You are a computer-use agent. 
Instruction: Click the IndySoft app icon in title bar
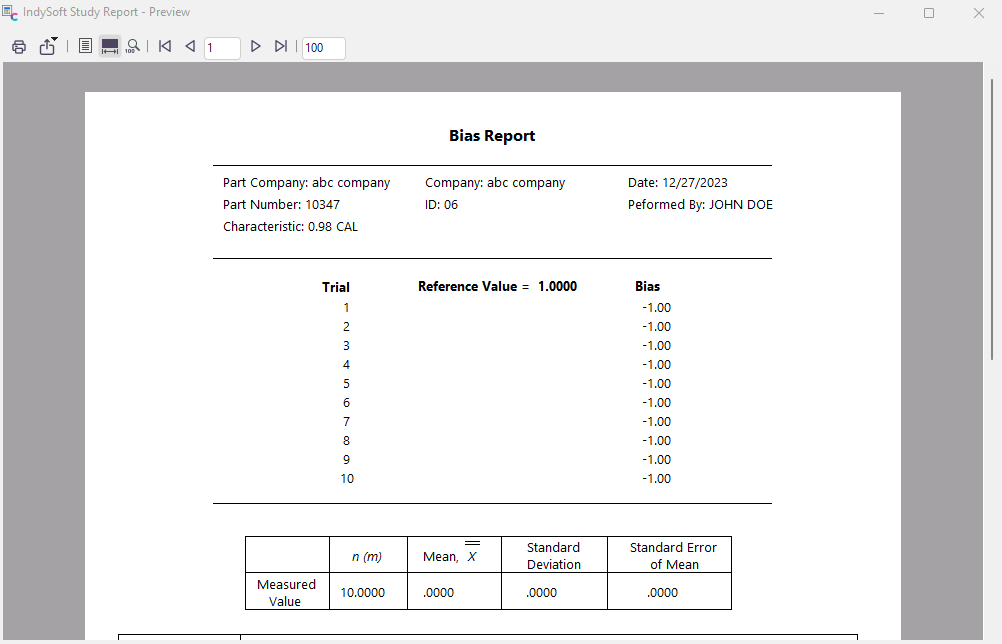pos(10,12)
